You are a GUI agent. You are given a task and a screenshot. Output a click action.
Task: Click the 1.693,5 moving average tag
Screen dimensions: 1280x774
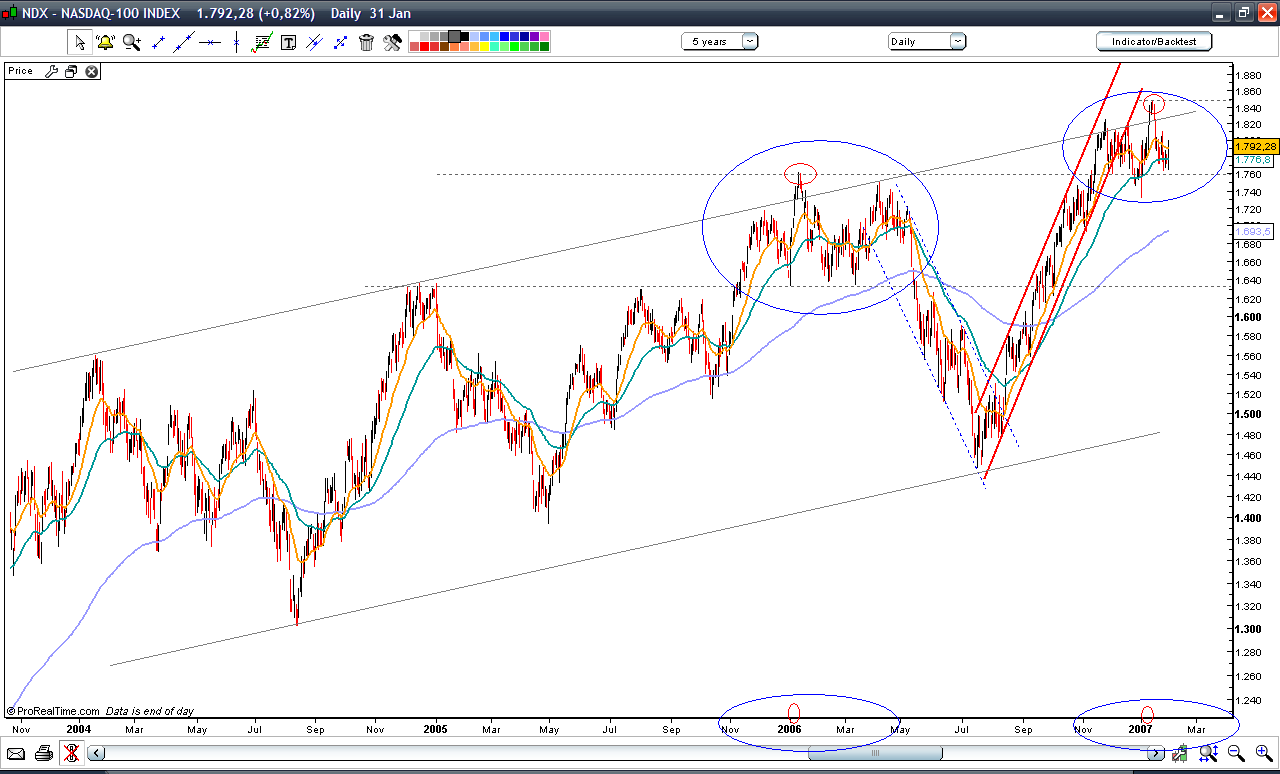(x=1253, y=232)
